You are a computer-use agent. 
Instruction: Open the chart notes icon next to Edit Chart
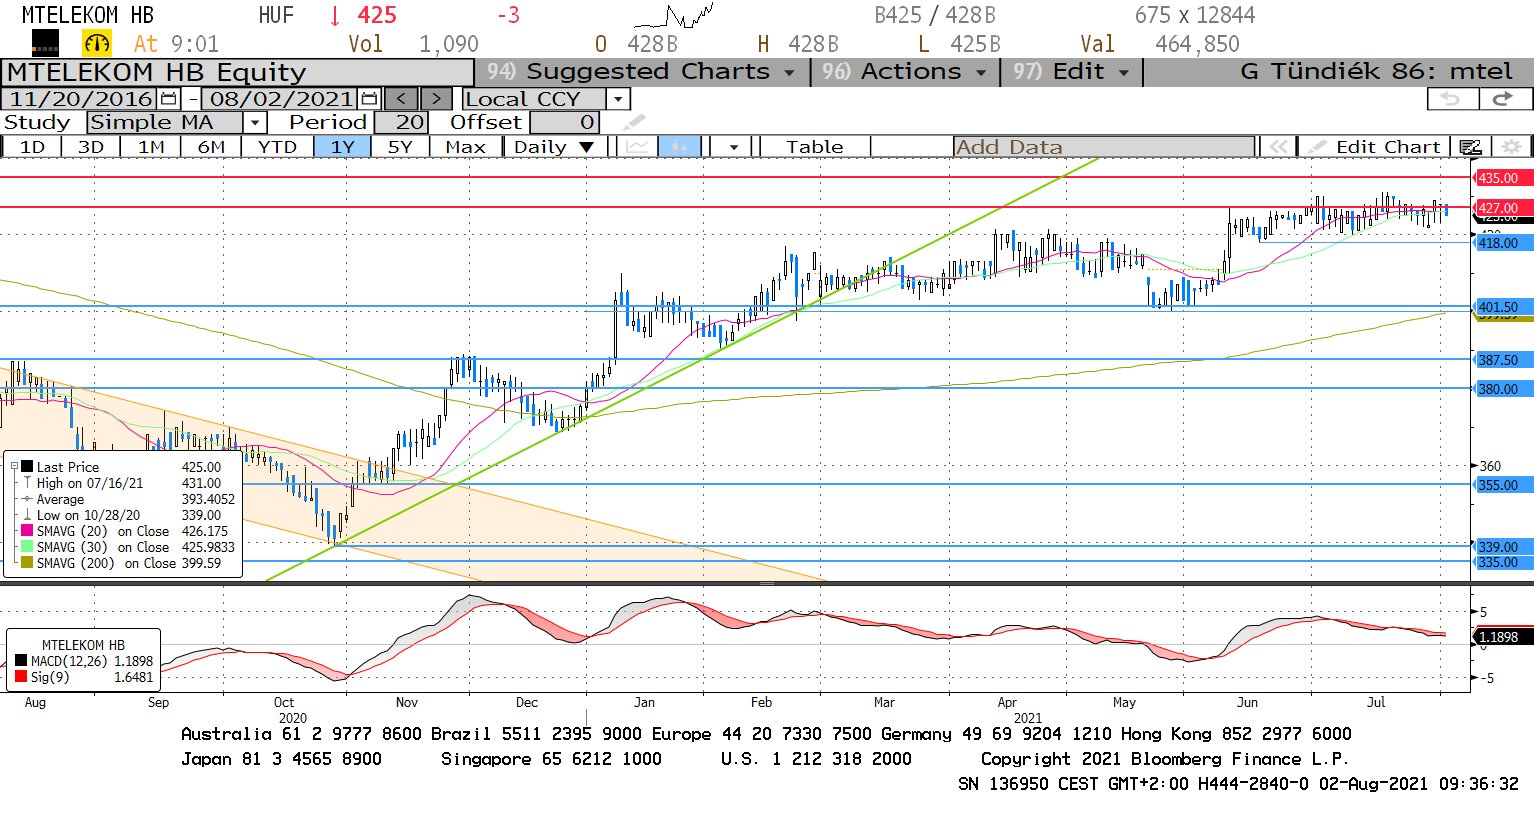[1469, 146]
